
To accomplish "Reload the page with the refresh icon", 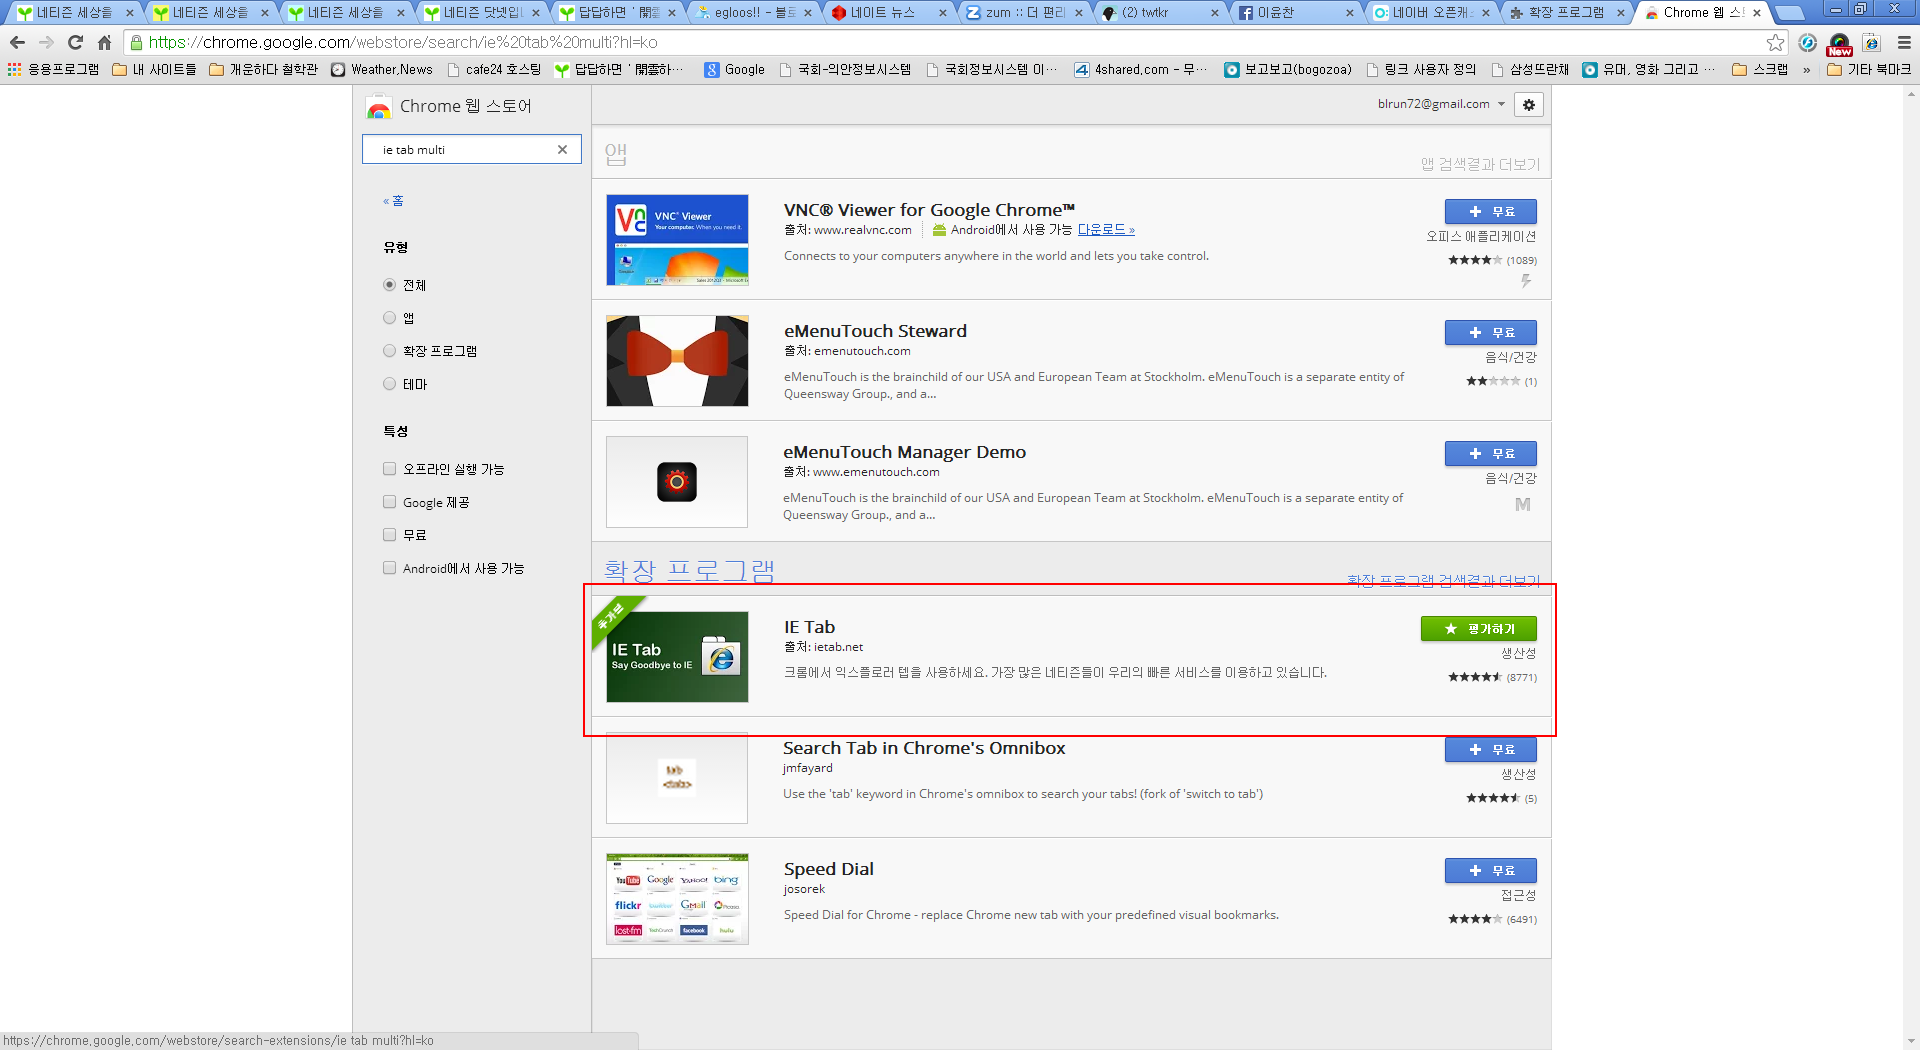I will [75, 42].
